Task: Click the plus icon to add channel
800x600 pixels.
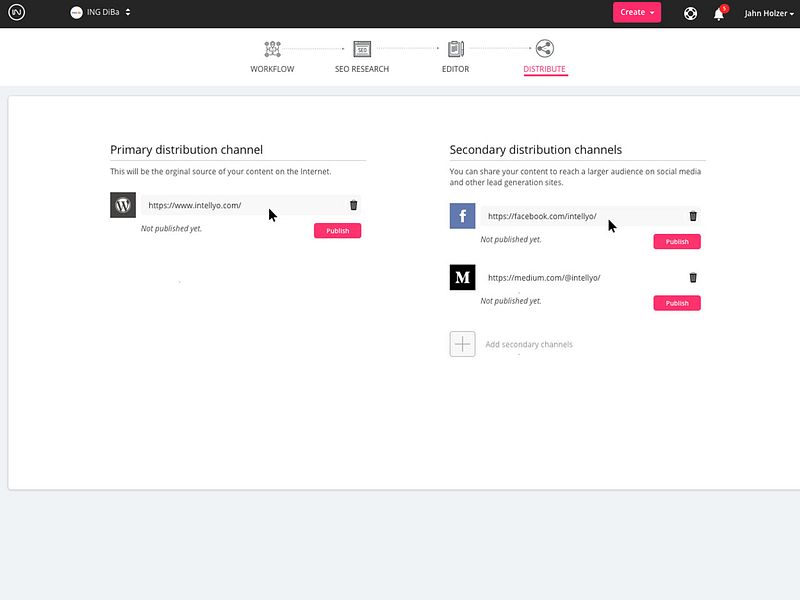Action: coord(462,344)
